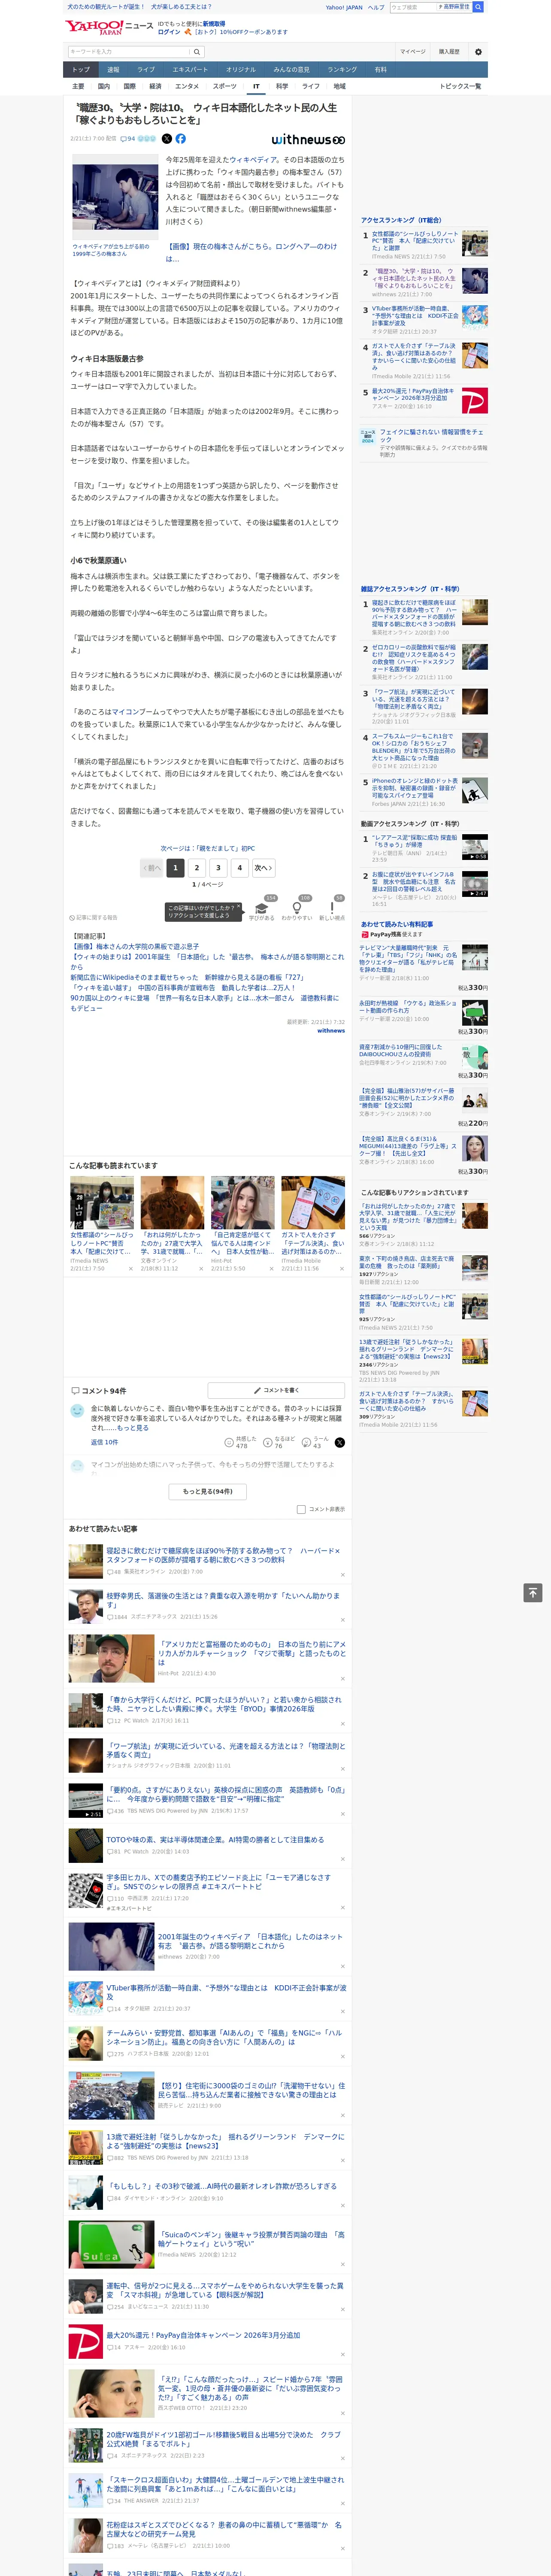Click the withnews publisher logo

click(308, 140)
